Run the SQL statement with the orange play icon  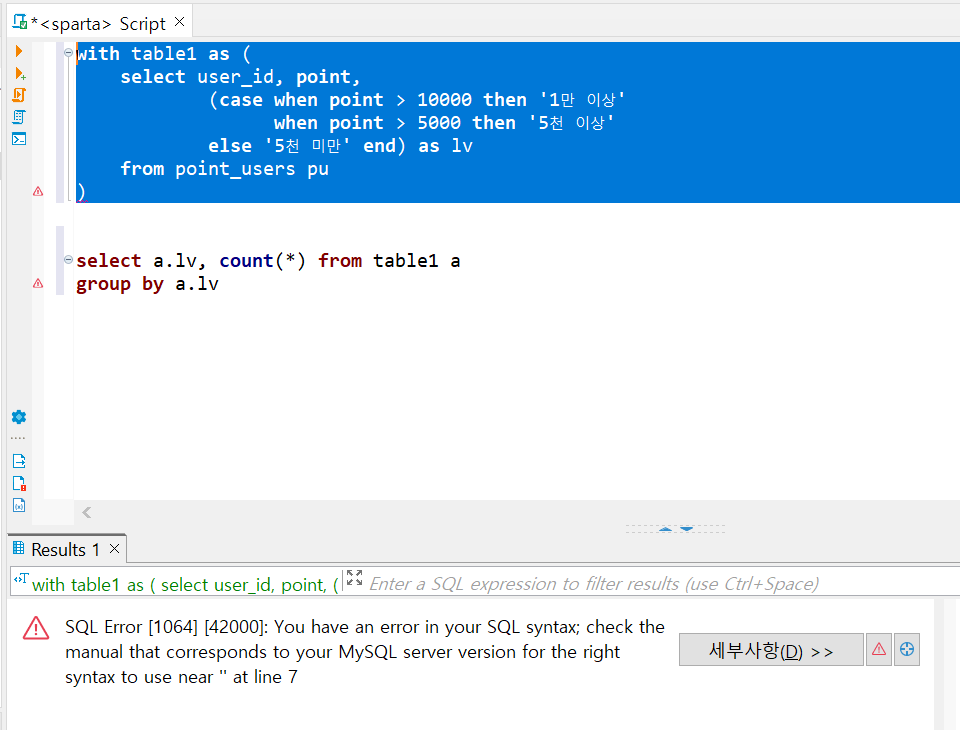click(x=18, y=51)
